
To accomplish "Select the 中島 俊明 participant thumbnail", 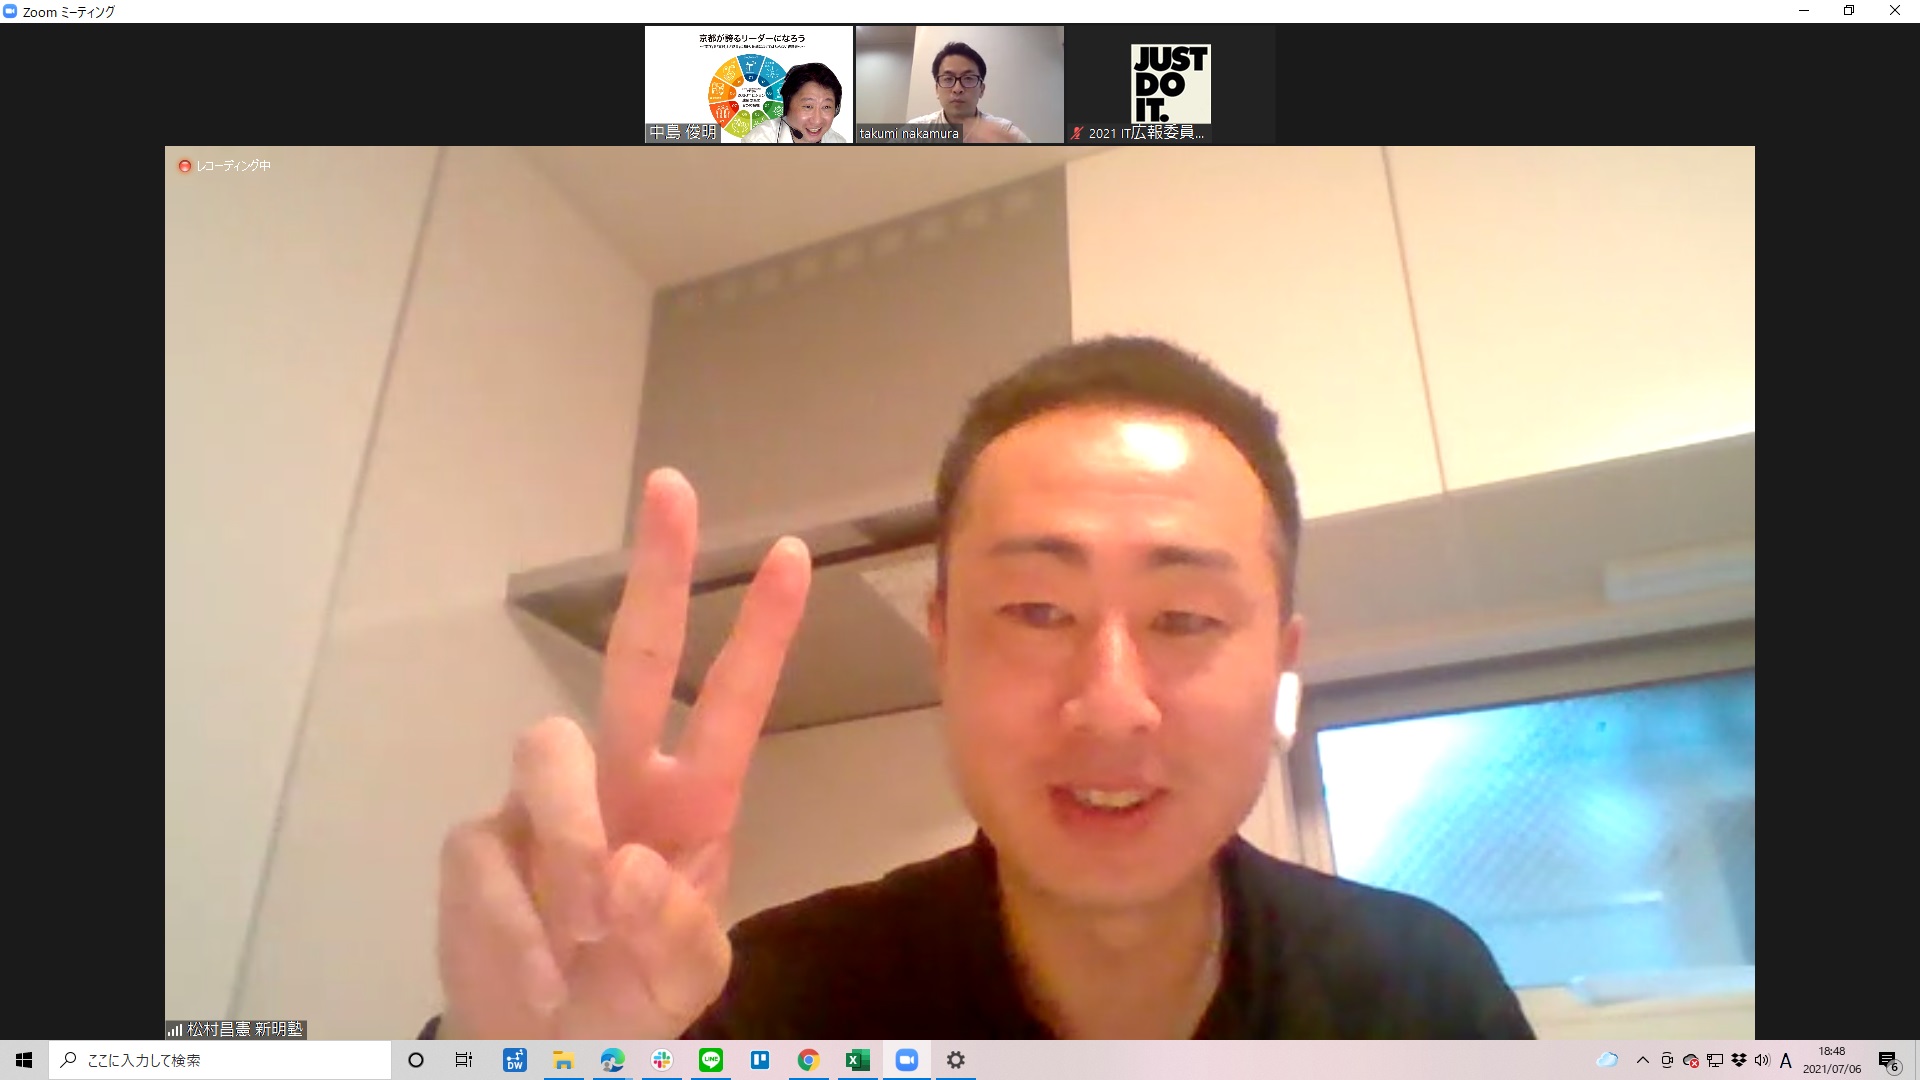I will 749,84.
